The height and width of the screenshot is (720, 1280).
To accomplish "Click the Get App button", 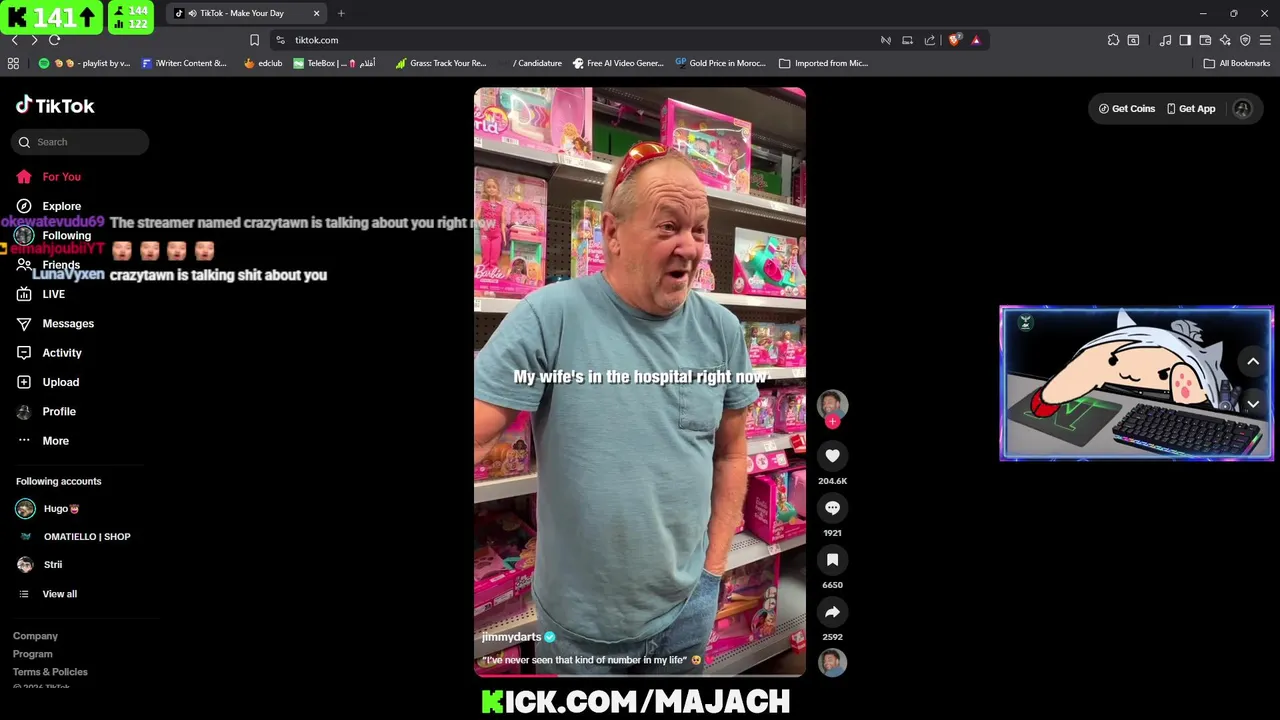I will pos(1190,109).
